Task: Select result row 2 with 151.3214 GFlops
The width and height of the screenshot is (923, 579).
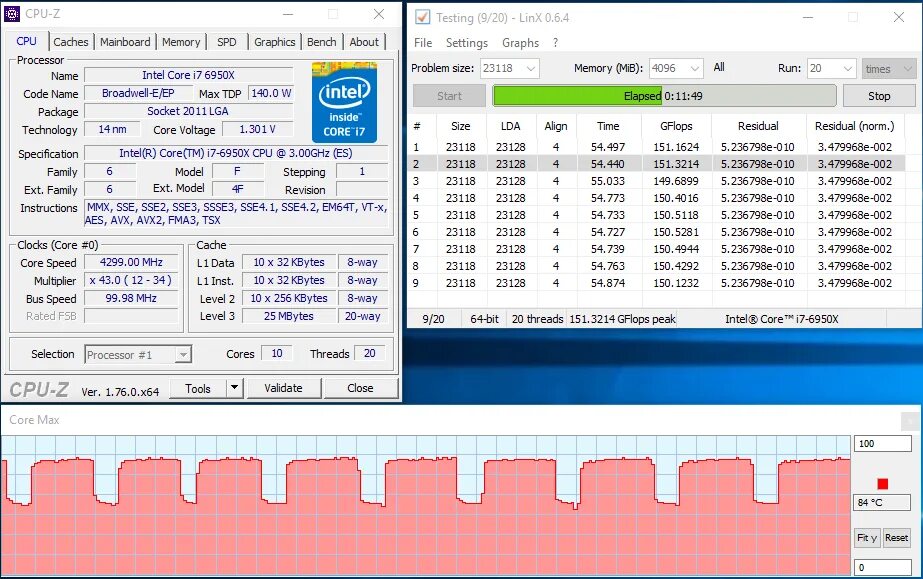Action: coord(657,164)
